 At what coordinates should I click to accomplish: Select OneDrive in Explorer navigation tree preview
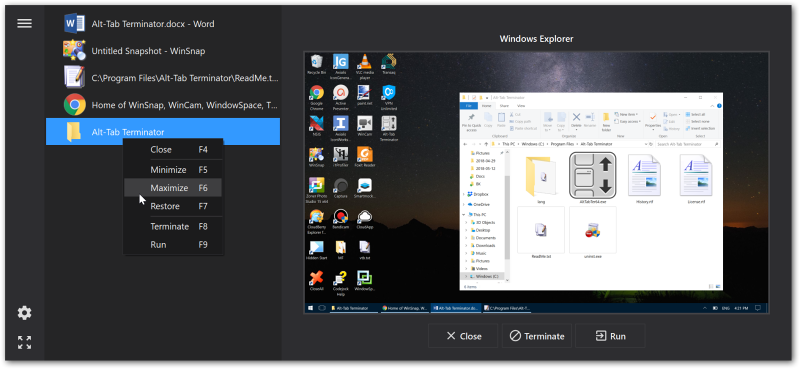[x=478, y=204]
